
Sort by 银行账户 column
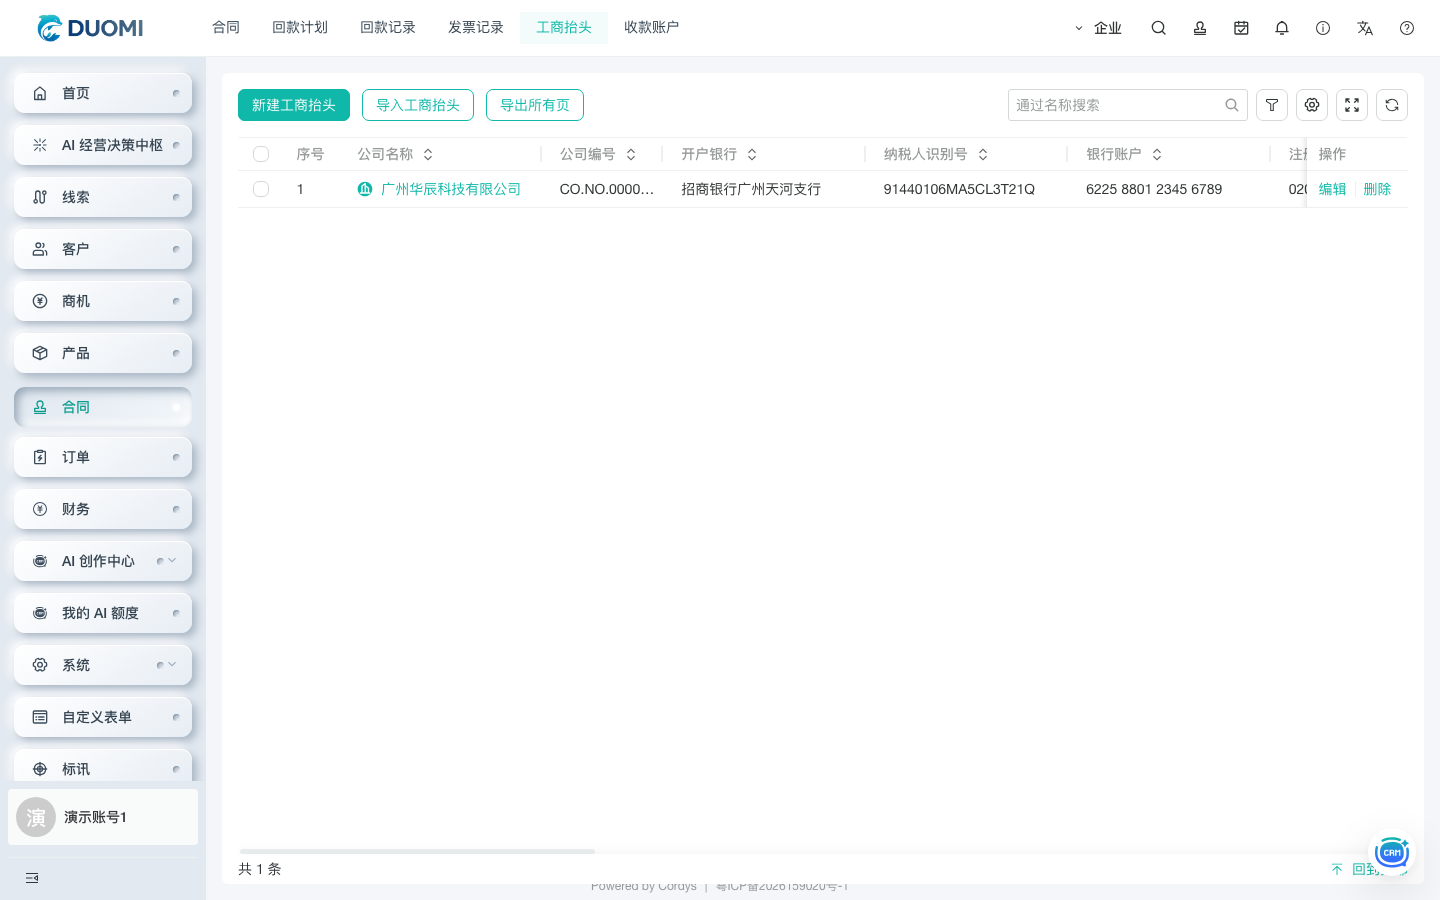pyautogui.click(x=1157, y=154)
